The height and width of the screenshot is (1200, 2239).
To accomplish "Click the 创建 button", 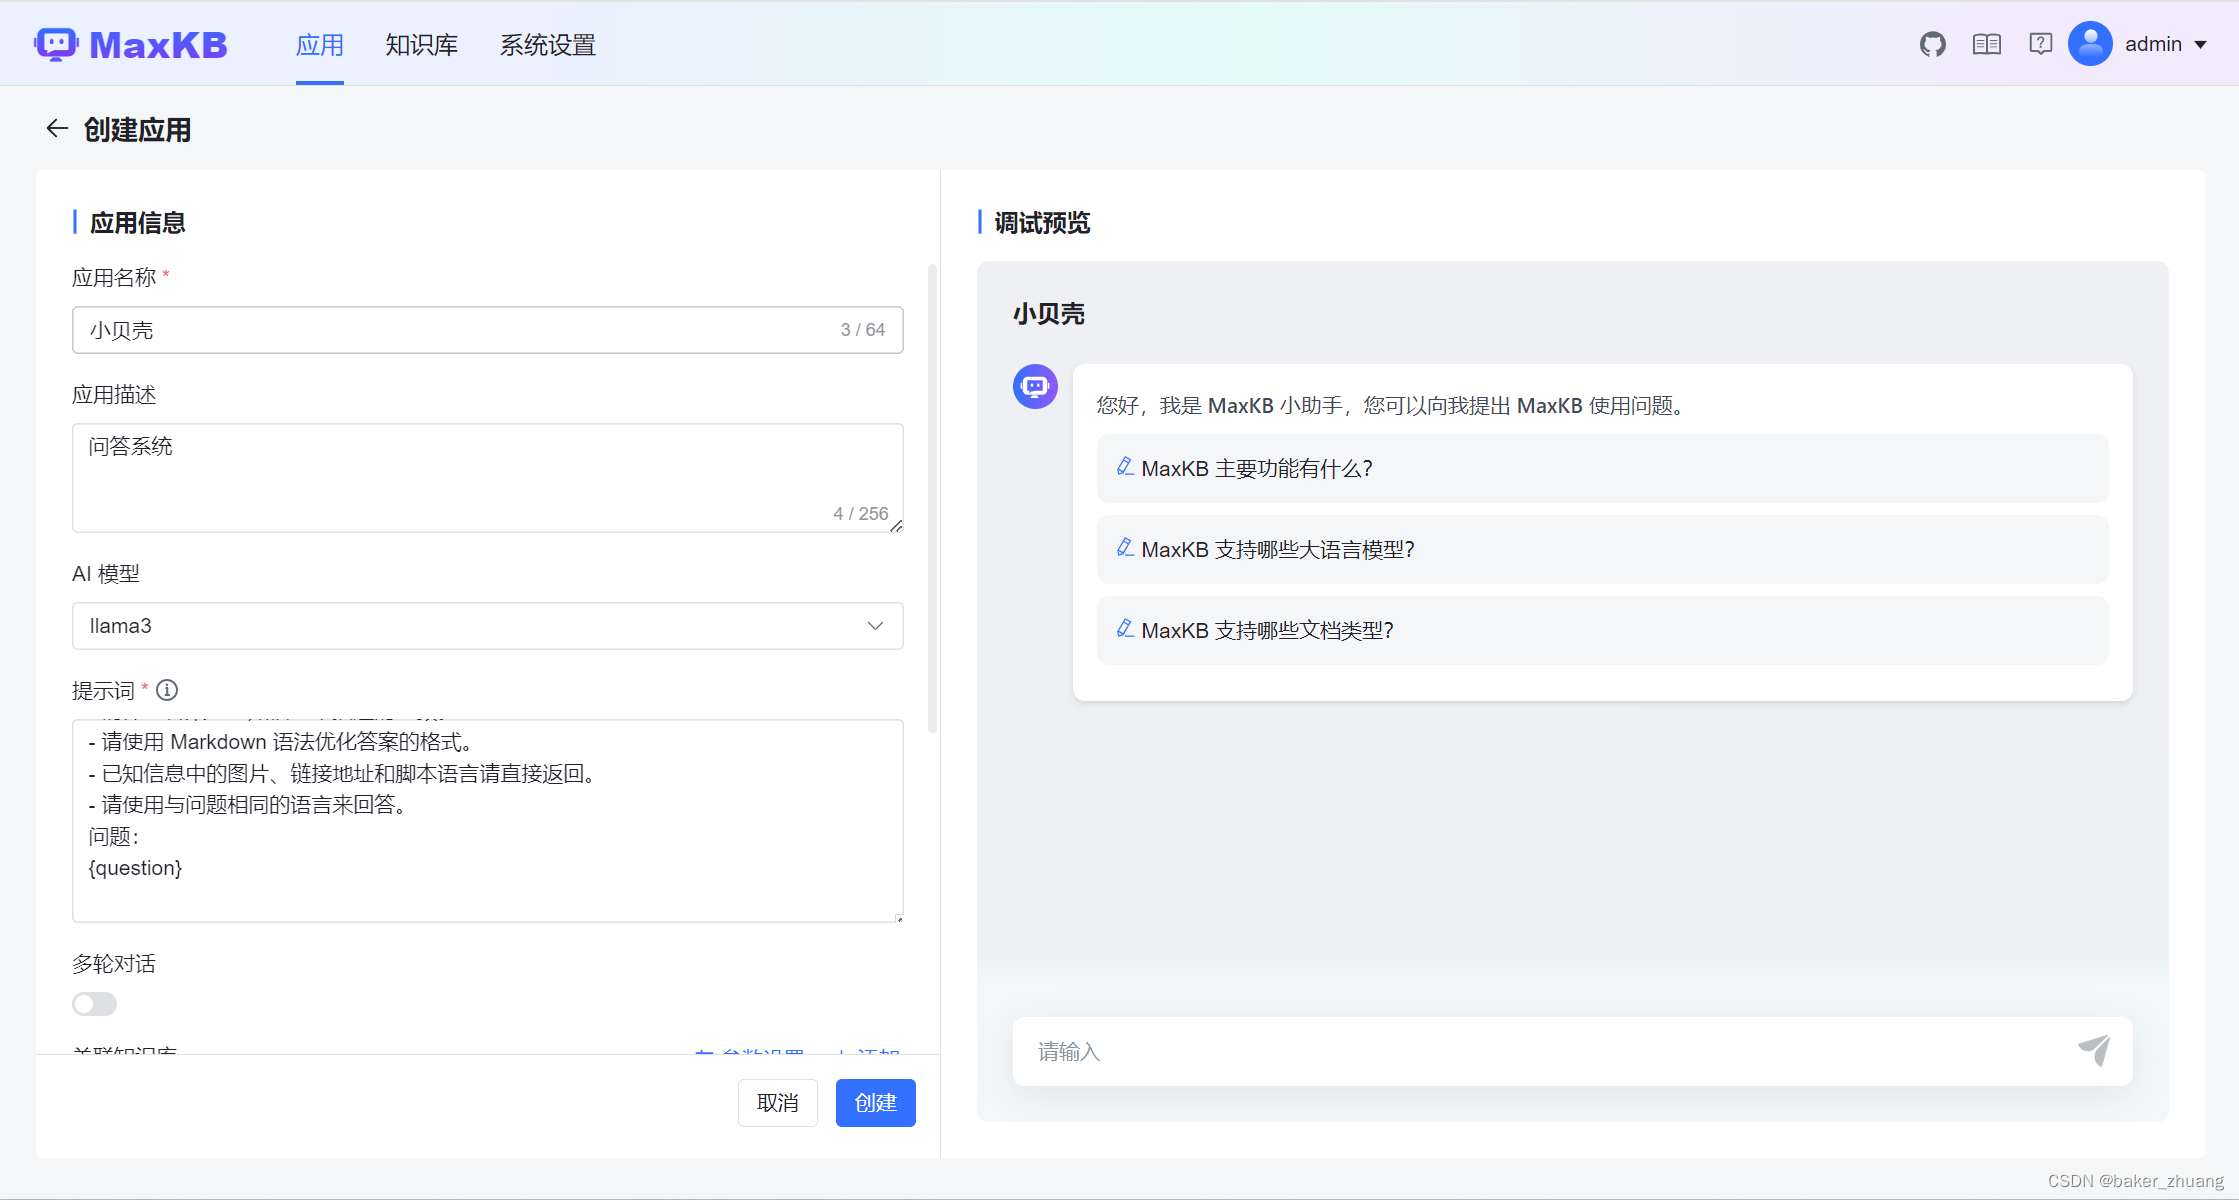I will pyautogui.click(x=875, y=1102).
